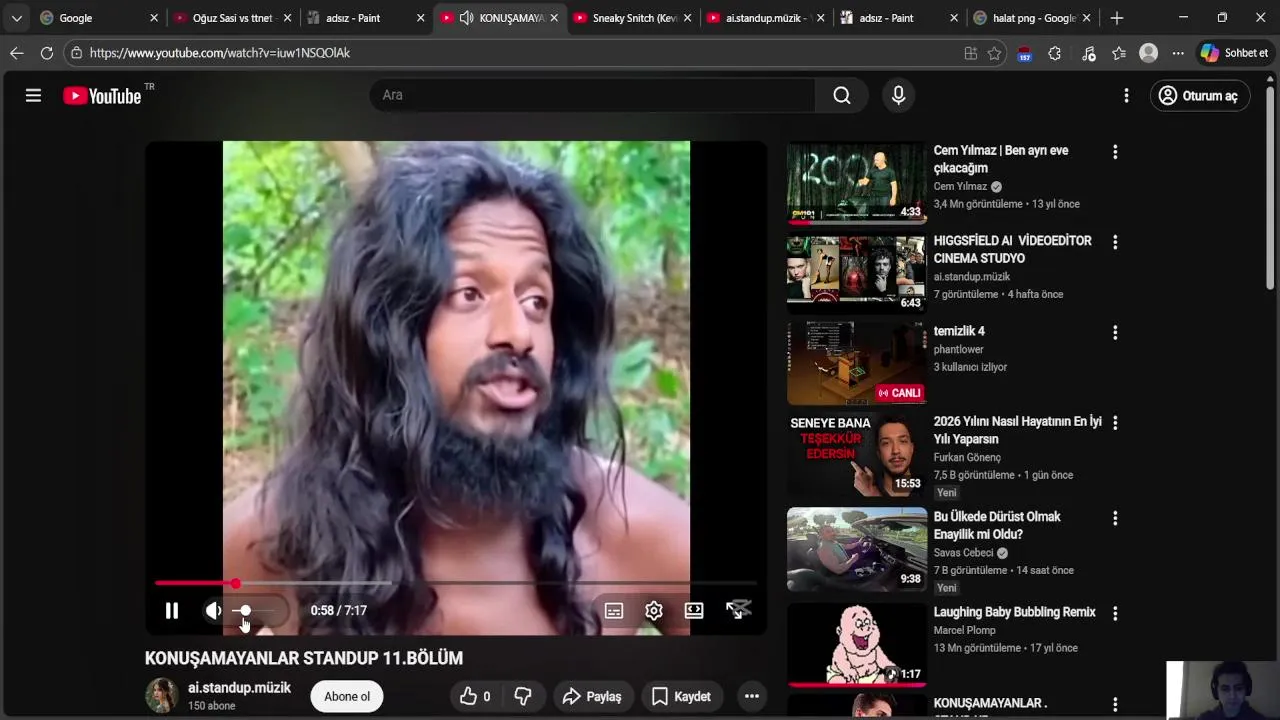Open the browser extensions puzzle icon
The height and width of the screenshot is (720, 1280).
[x=1054, y=53]
